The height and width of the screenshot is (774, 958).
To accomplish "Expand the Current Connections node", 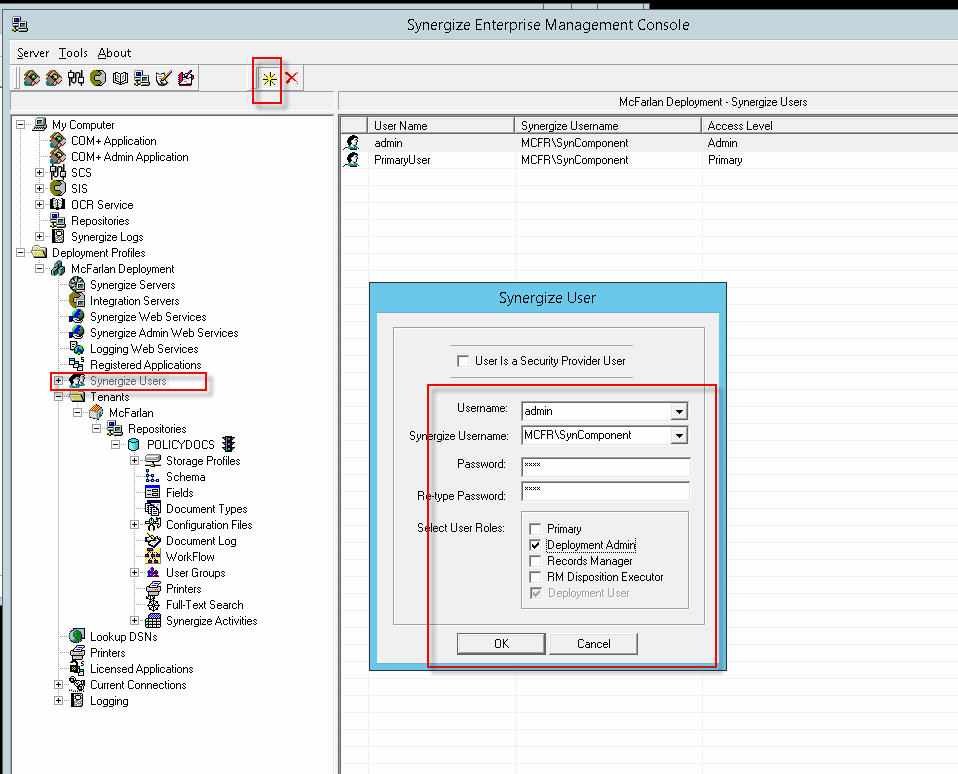I will click(59, 685).
